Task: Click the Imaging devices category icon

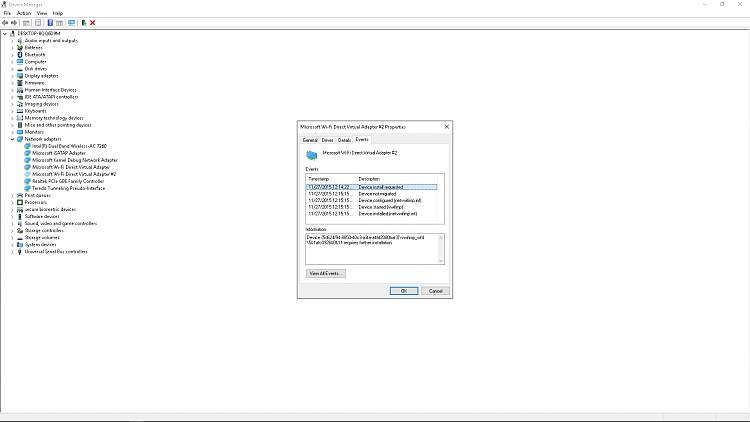Action: point(20,104)
